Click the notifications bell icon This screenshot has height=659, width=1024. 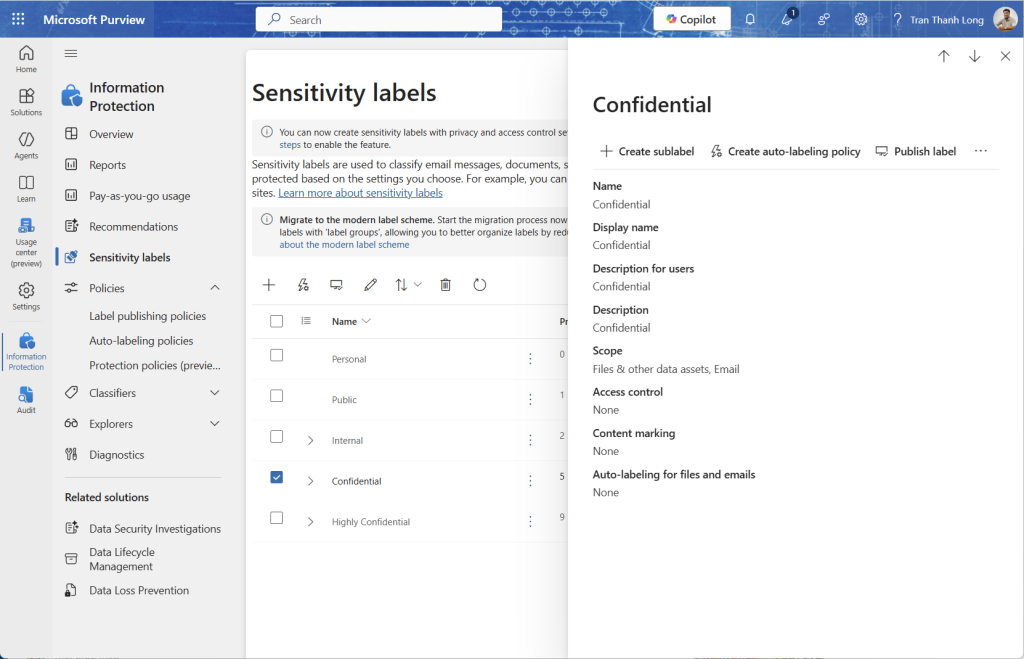click(750, 19)
